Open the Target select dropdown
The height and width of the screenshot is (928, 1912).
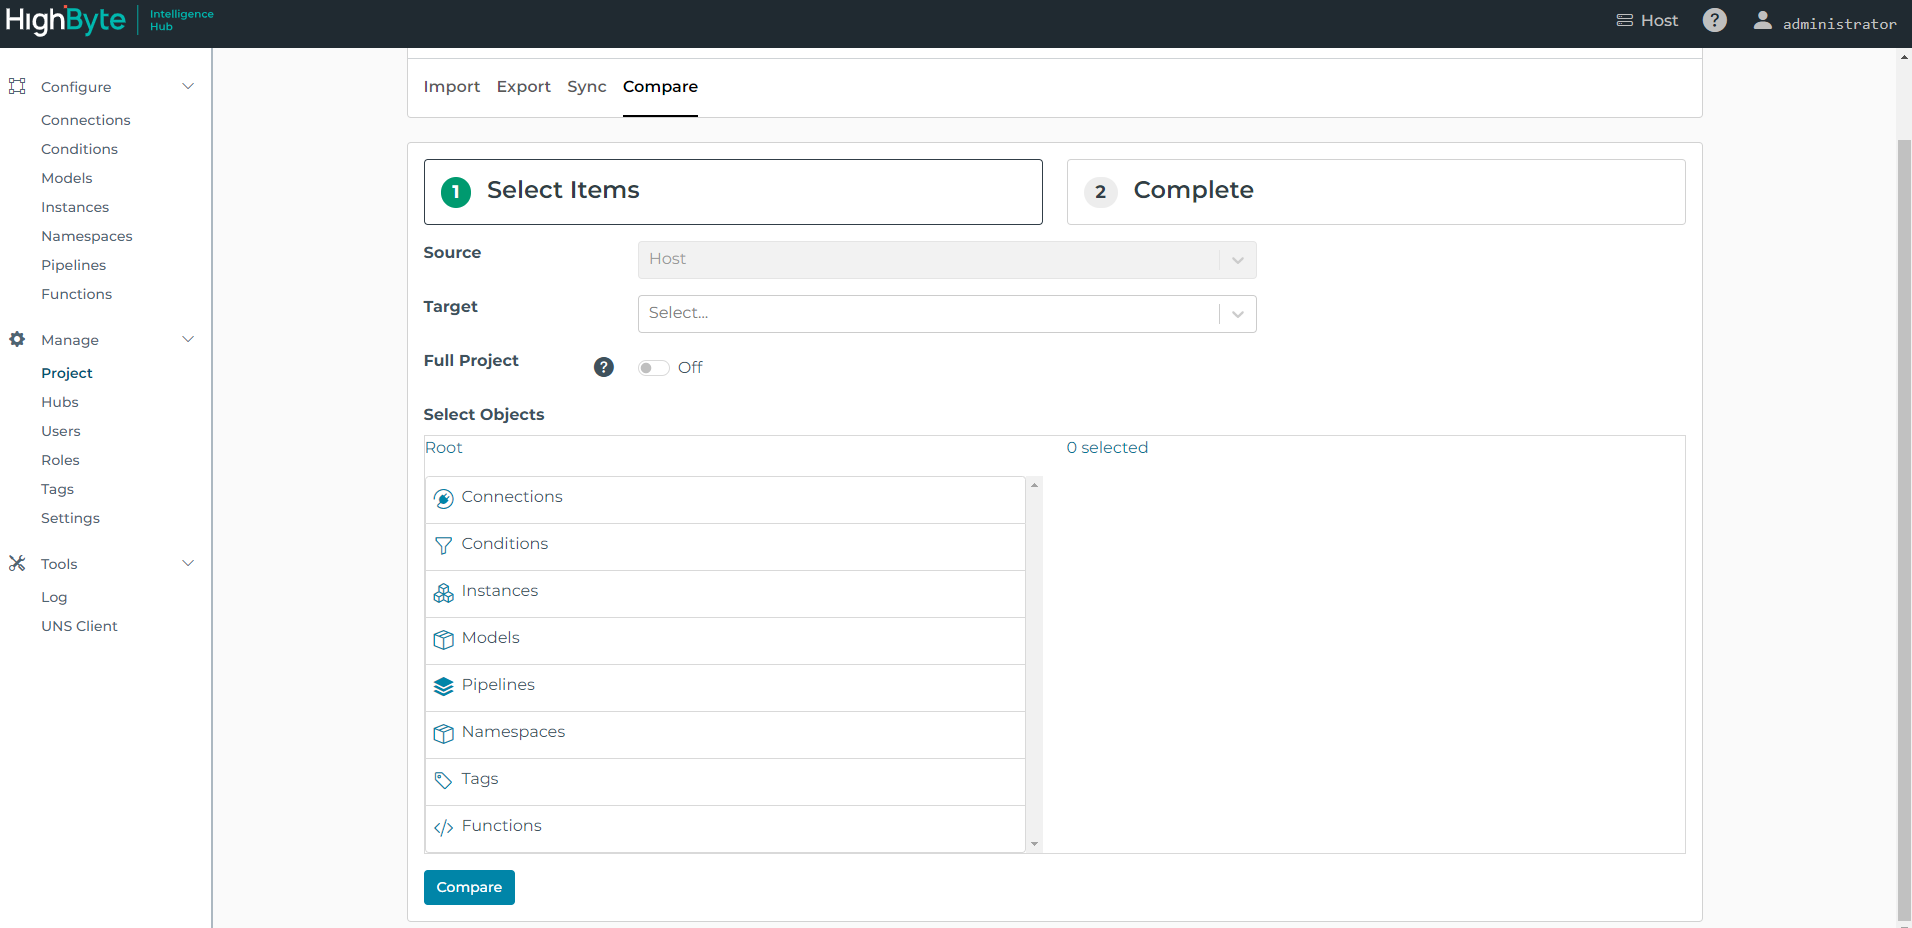point(946,314)
